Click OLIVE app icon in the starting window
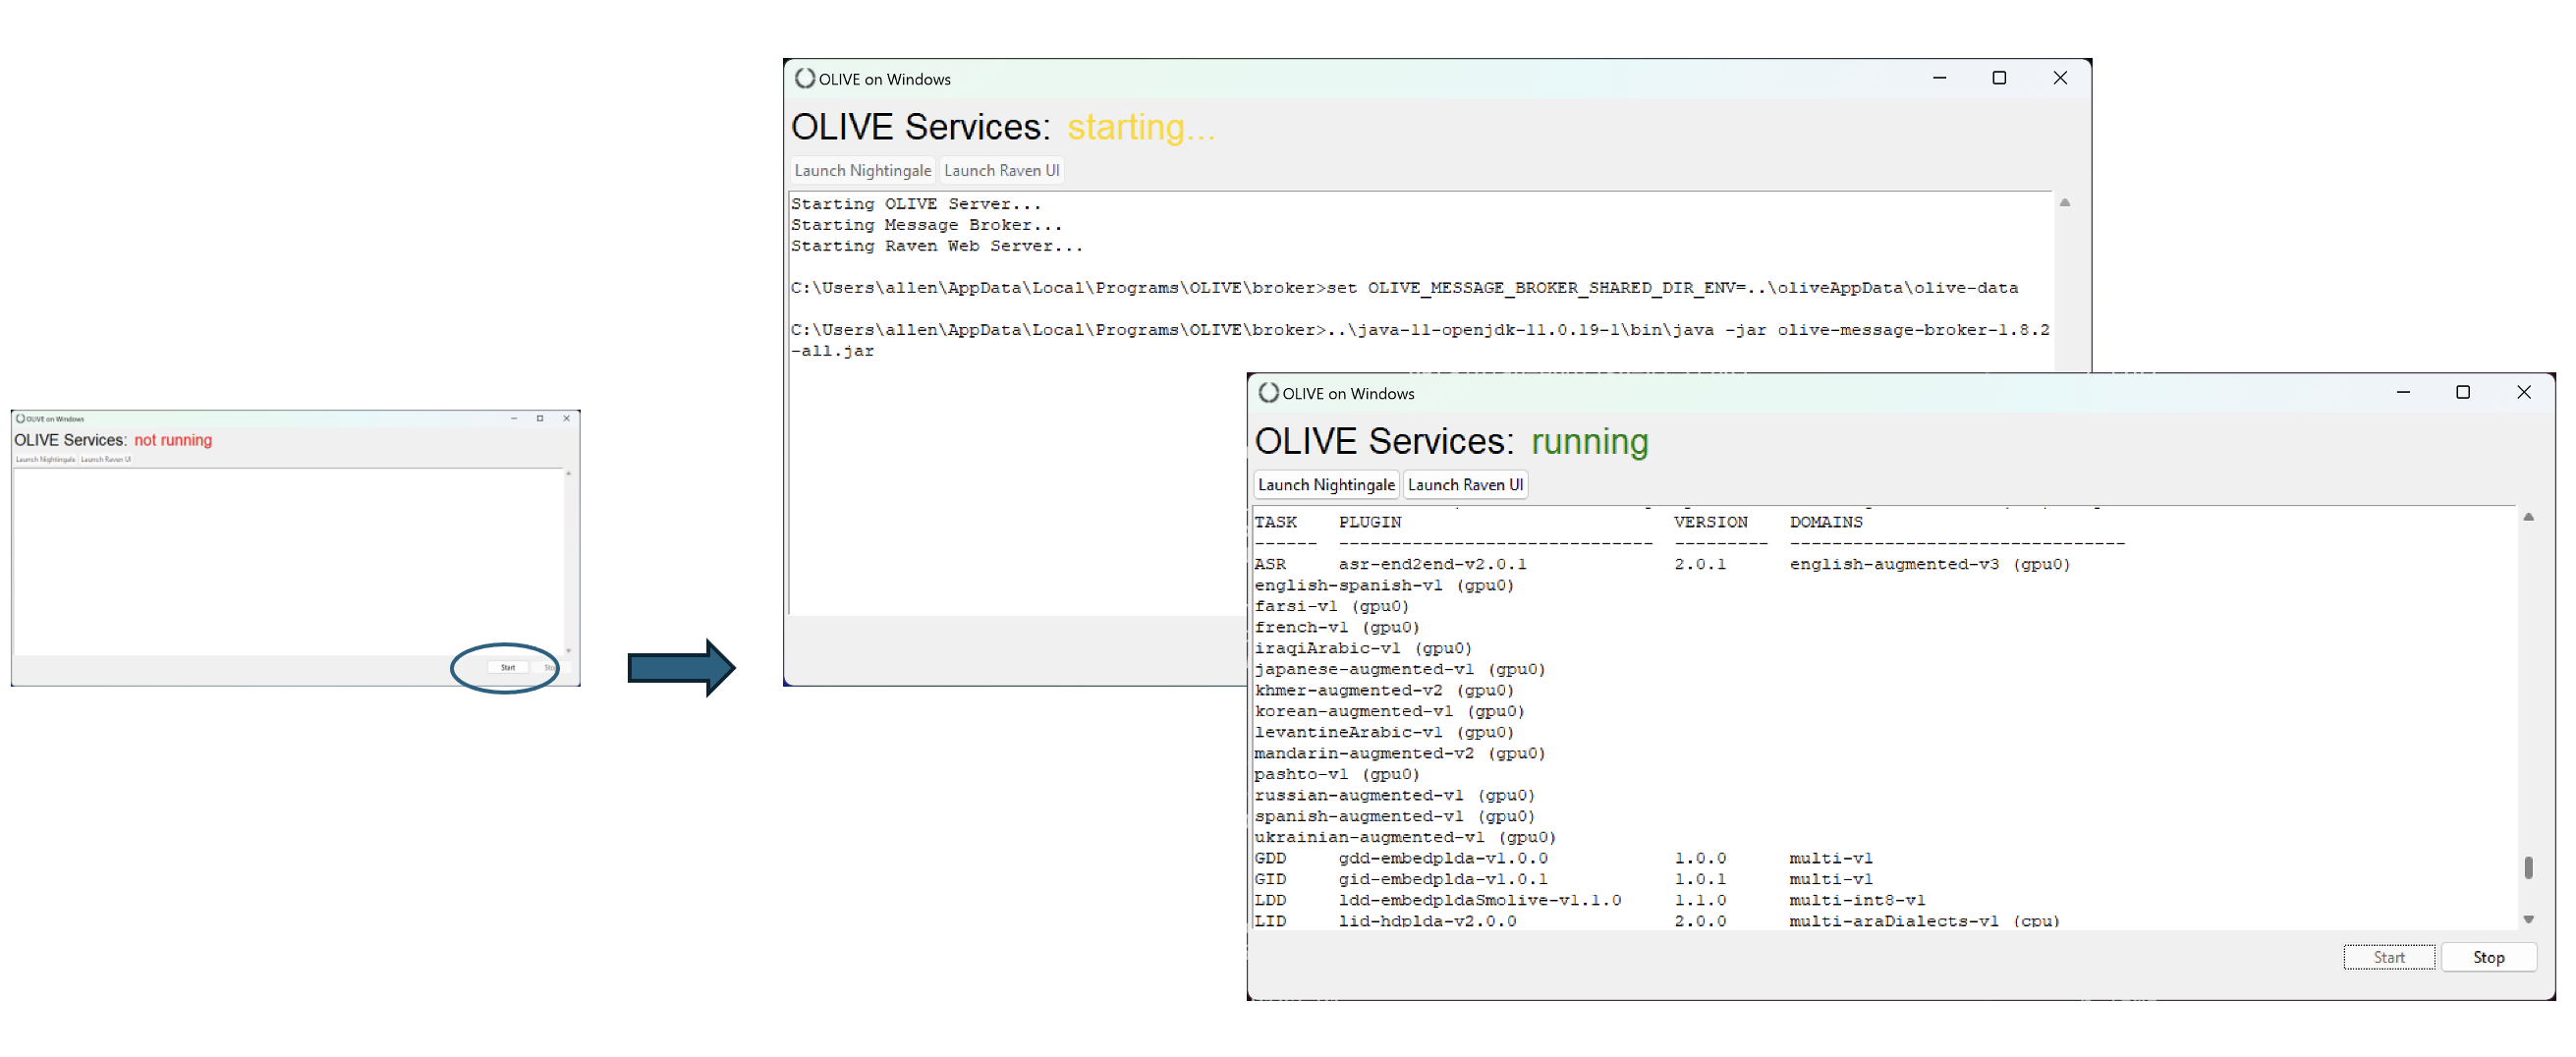This screenshot has height=1057, width=2576. pos(804,78)
